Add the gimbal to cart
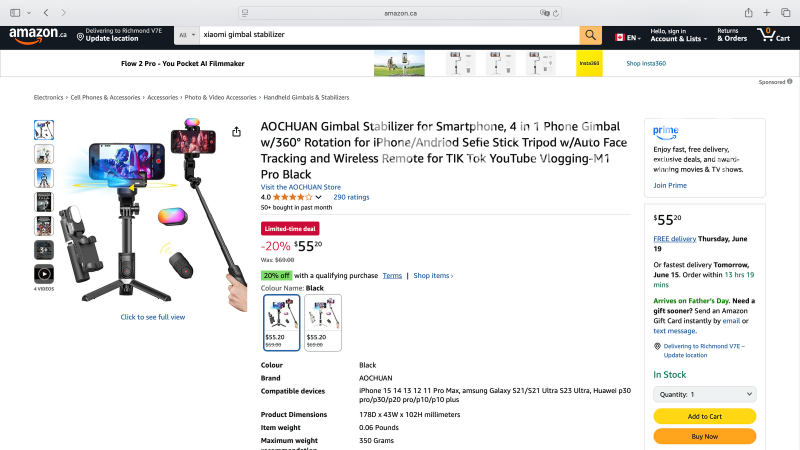The width and height of the screenshot is (800, 450). [704, 416]
